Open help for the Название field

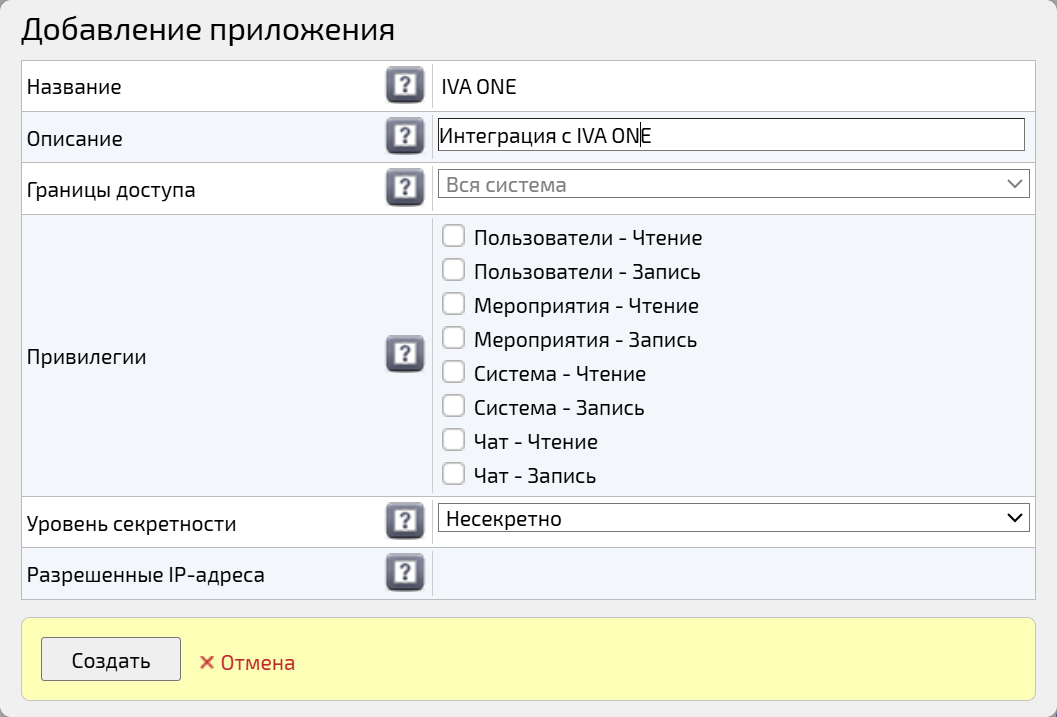pos(404,86)
